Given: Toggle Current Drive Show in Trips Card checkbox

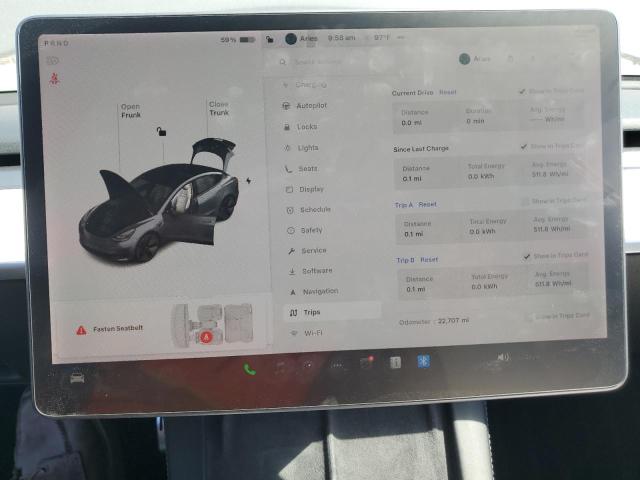Looking at the screenshot, I should click(522, 91).
